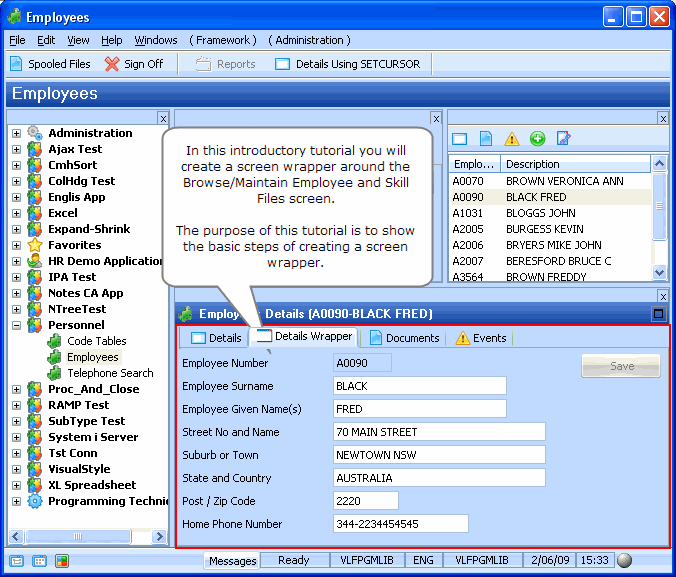
Task: Switch to the Documents tab
Action: point(404,338)
